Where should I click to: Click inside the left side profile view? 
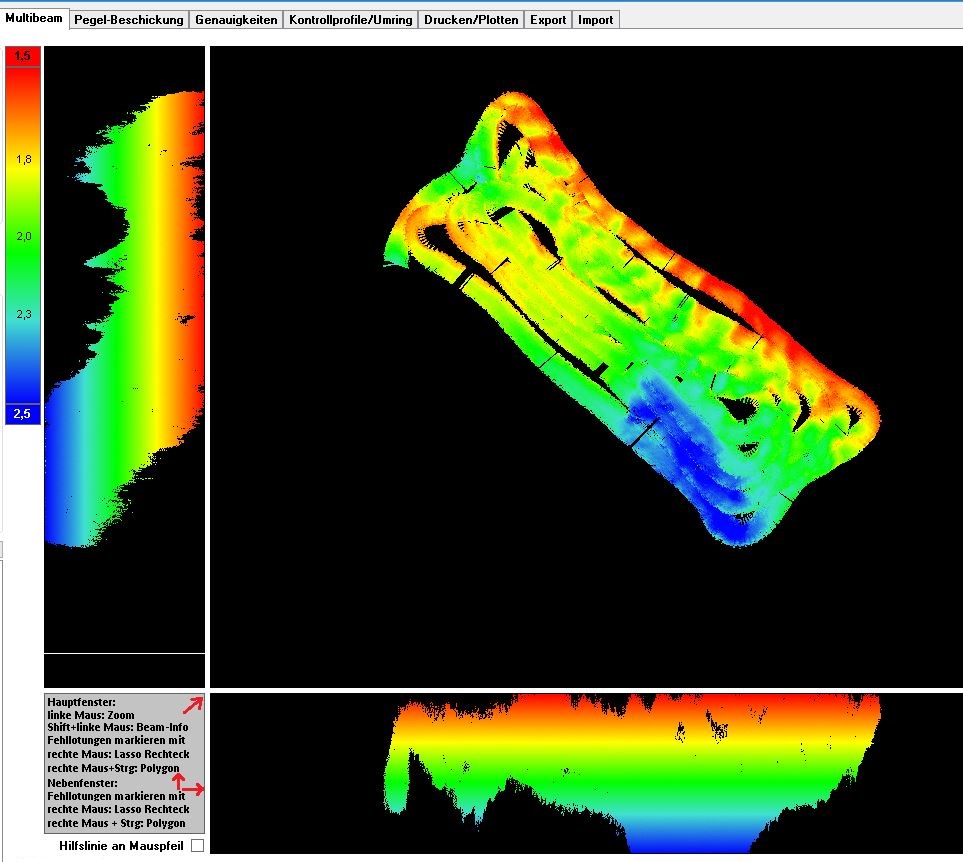pyautogui.click(x=124, y=350)
